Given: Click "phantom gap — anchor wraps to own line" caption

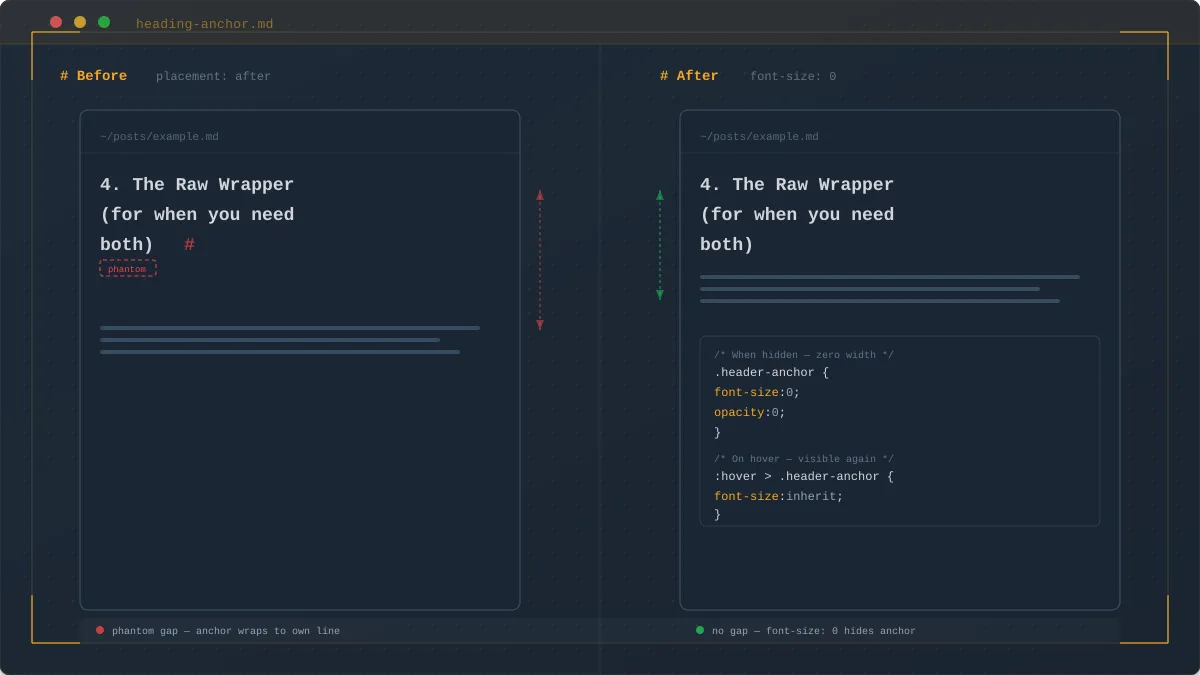Looking at the screenshot, I should click(x=226, y=631).
